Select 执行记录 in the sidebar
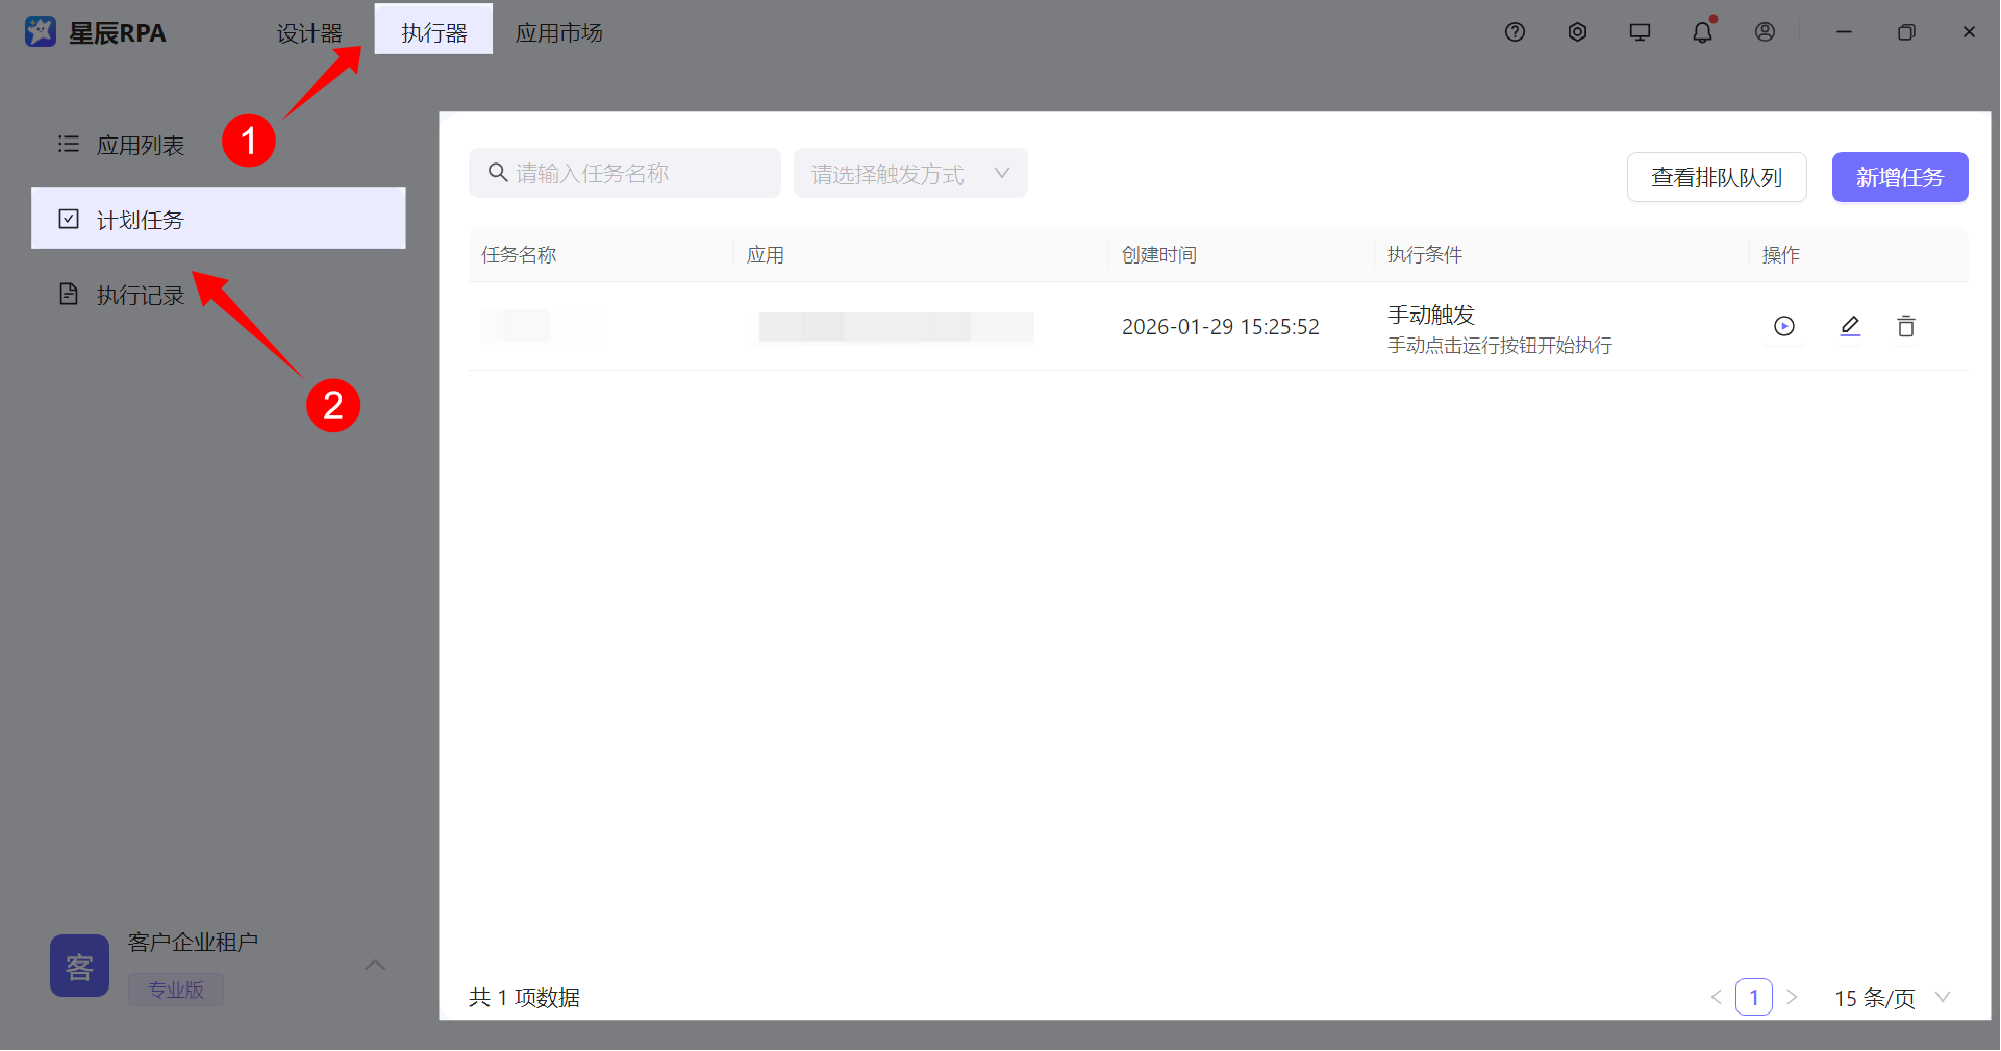Viewport: 2001px width, 1051px height. tap(140, 294)
